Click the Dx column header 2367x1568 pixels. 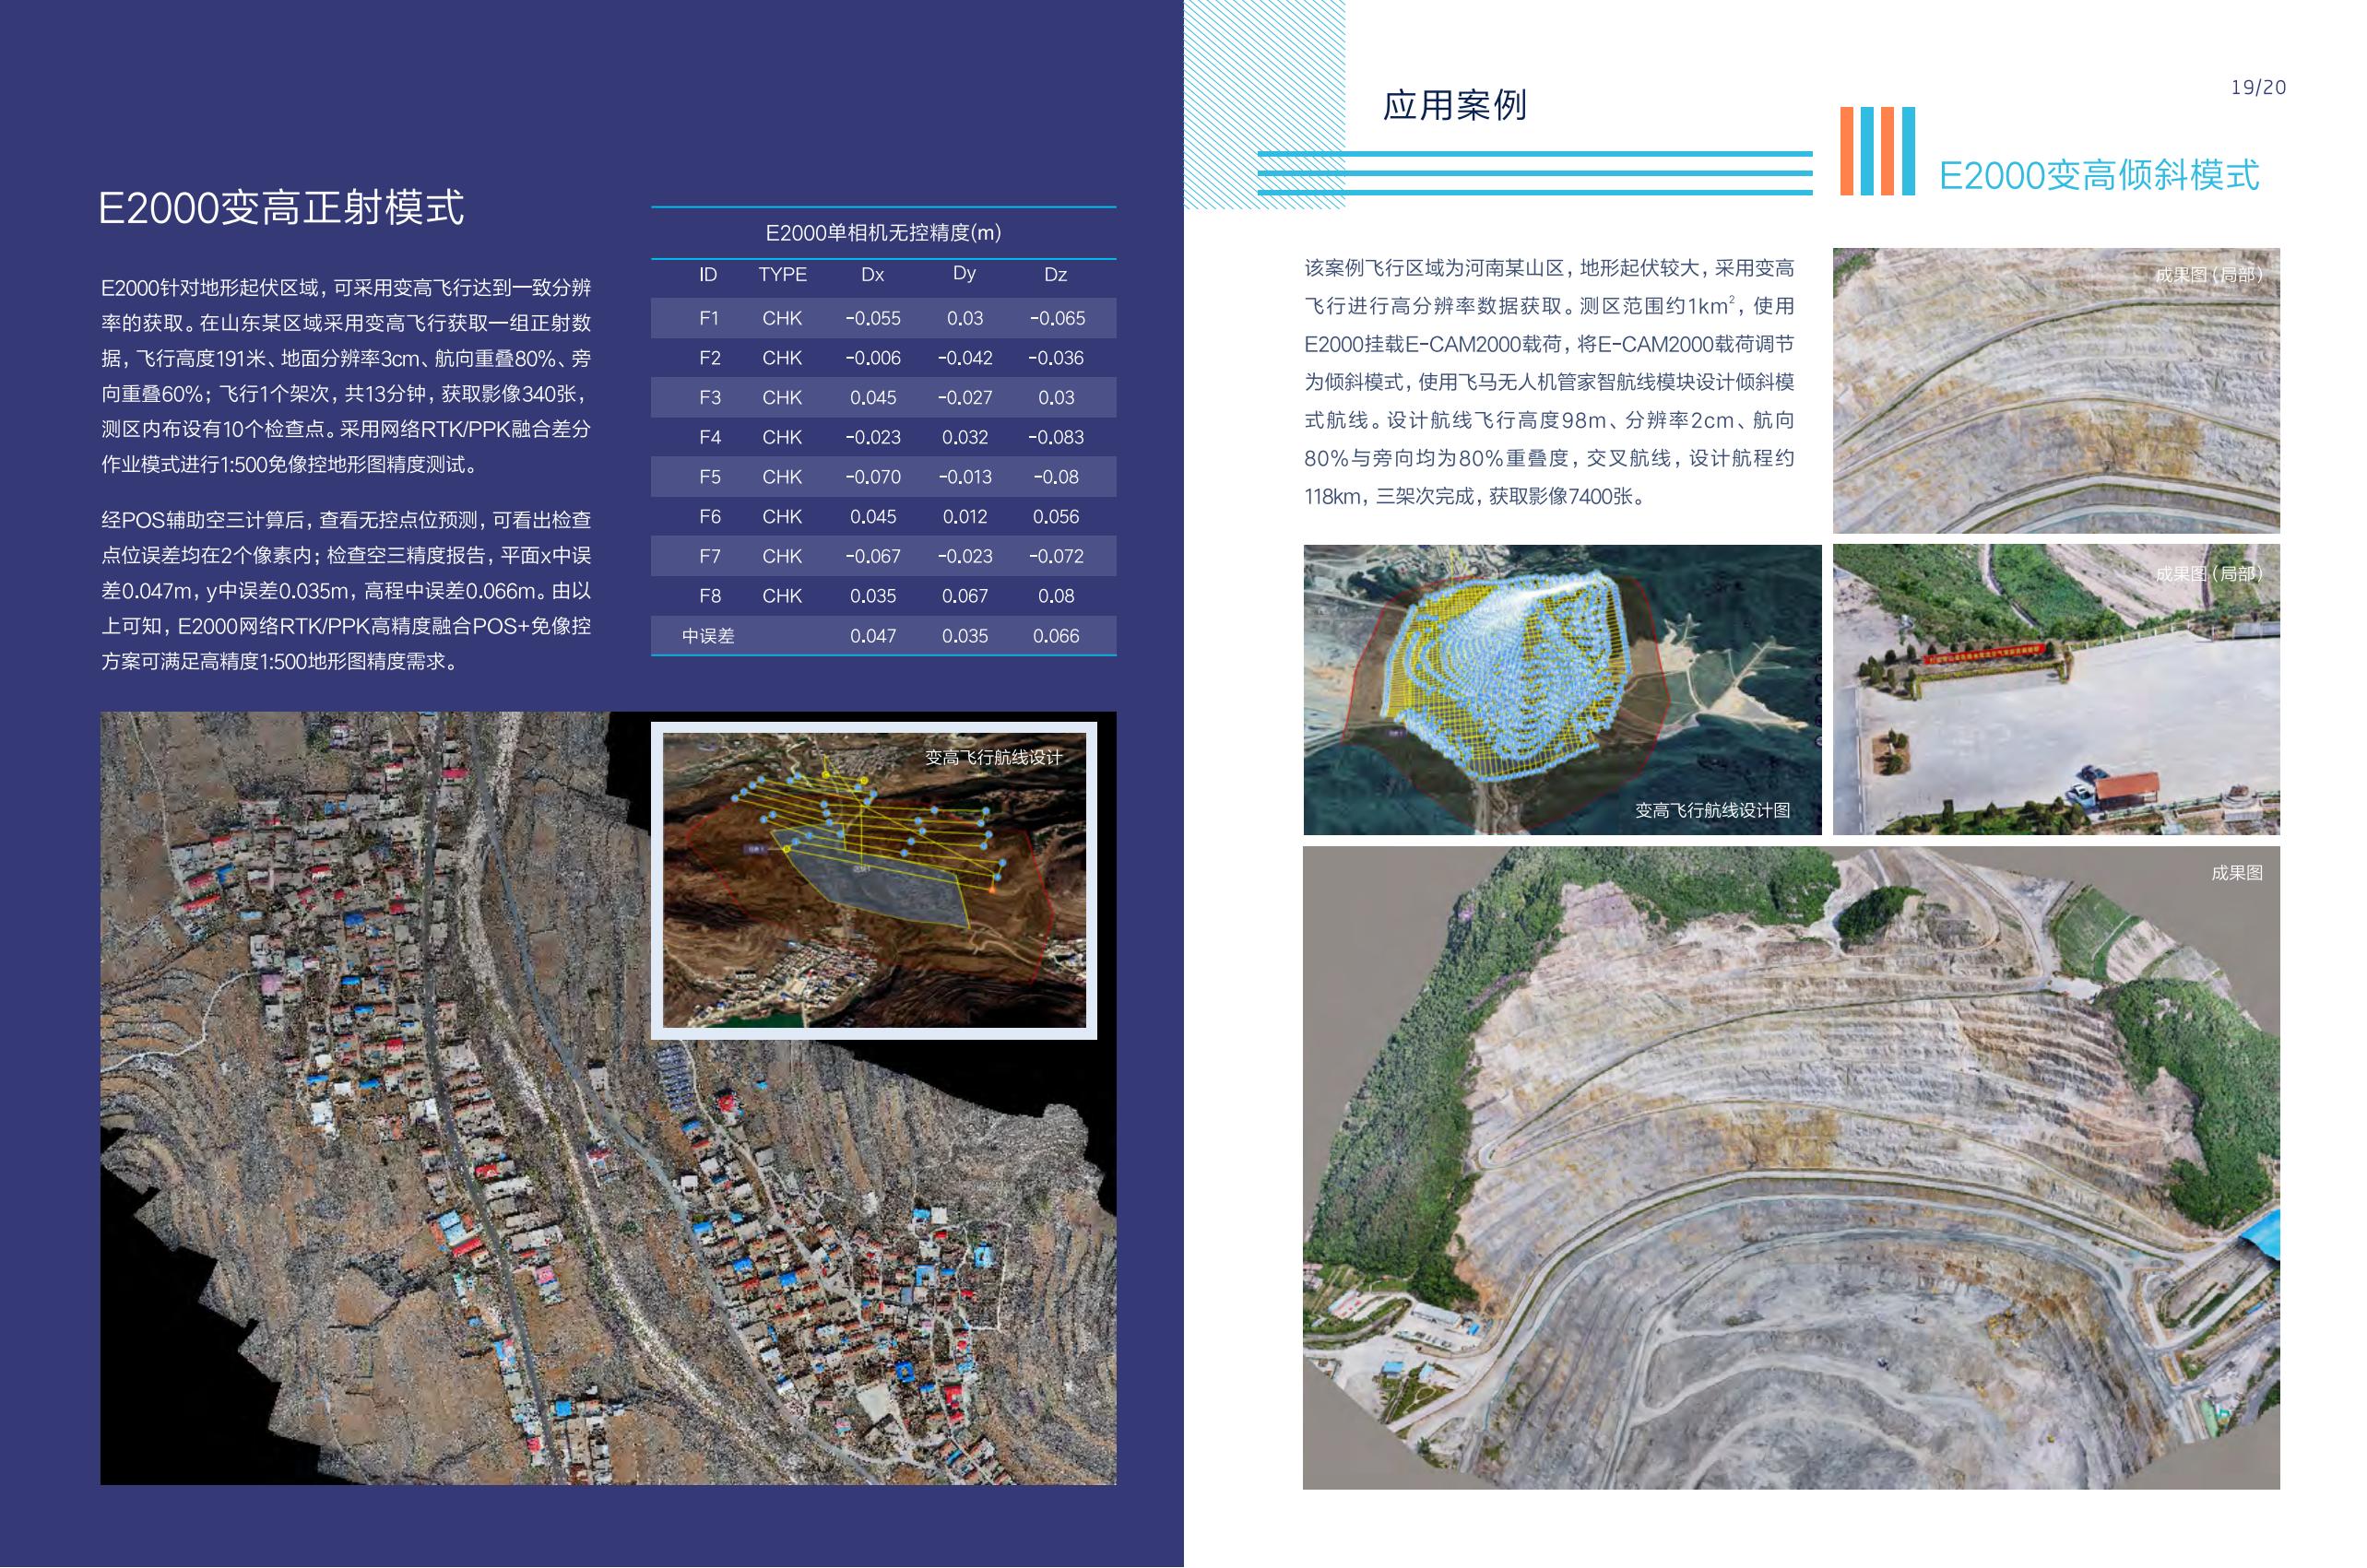click(872, 275)
